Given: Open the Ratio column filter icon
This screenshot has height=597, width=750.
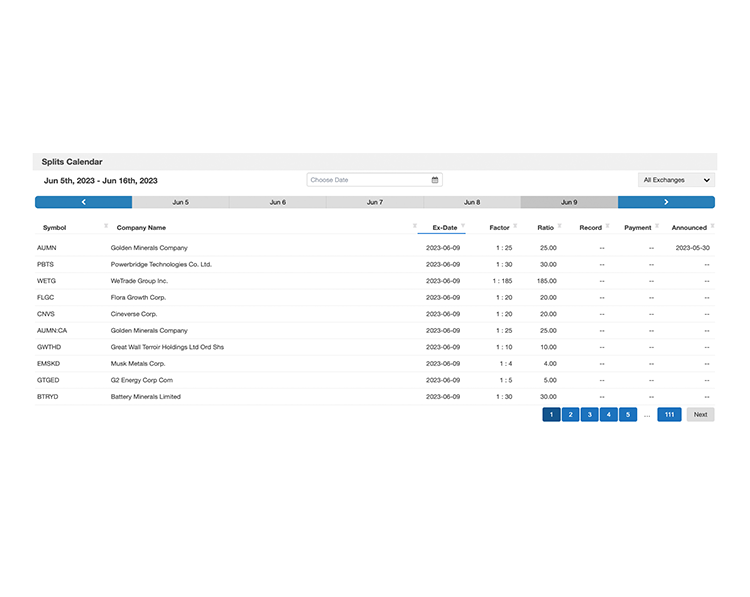Looking at the screenshot, I should (559, 227).
